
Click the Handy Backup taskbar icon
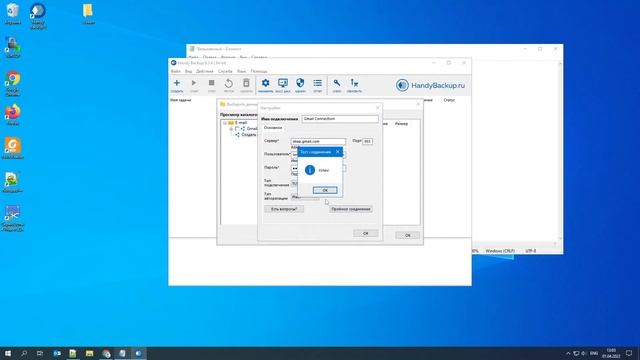point(139,353)
